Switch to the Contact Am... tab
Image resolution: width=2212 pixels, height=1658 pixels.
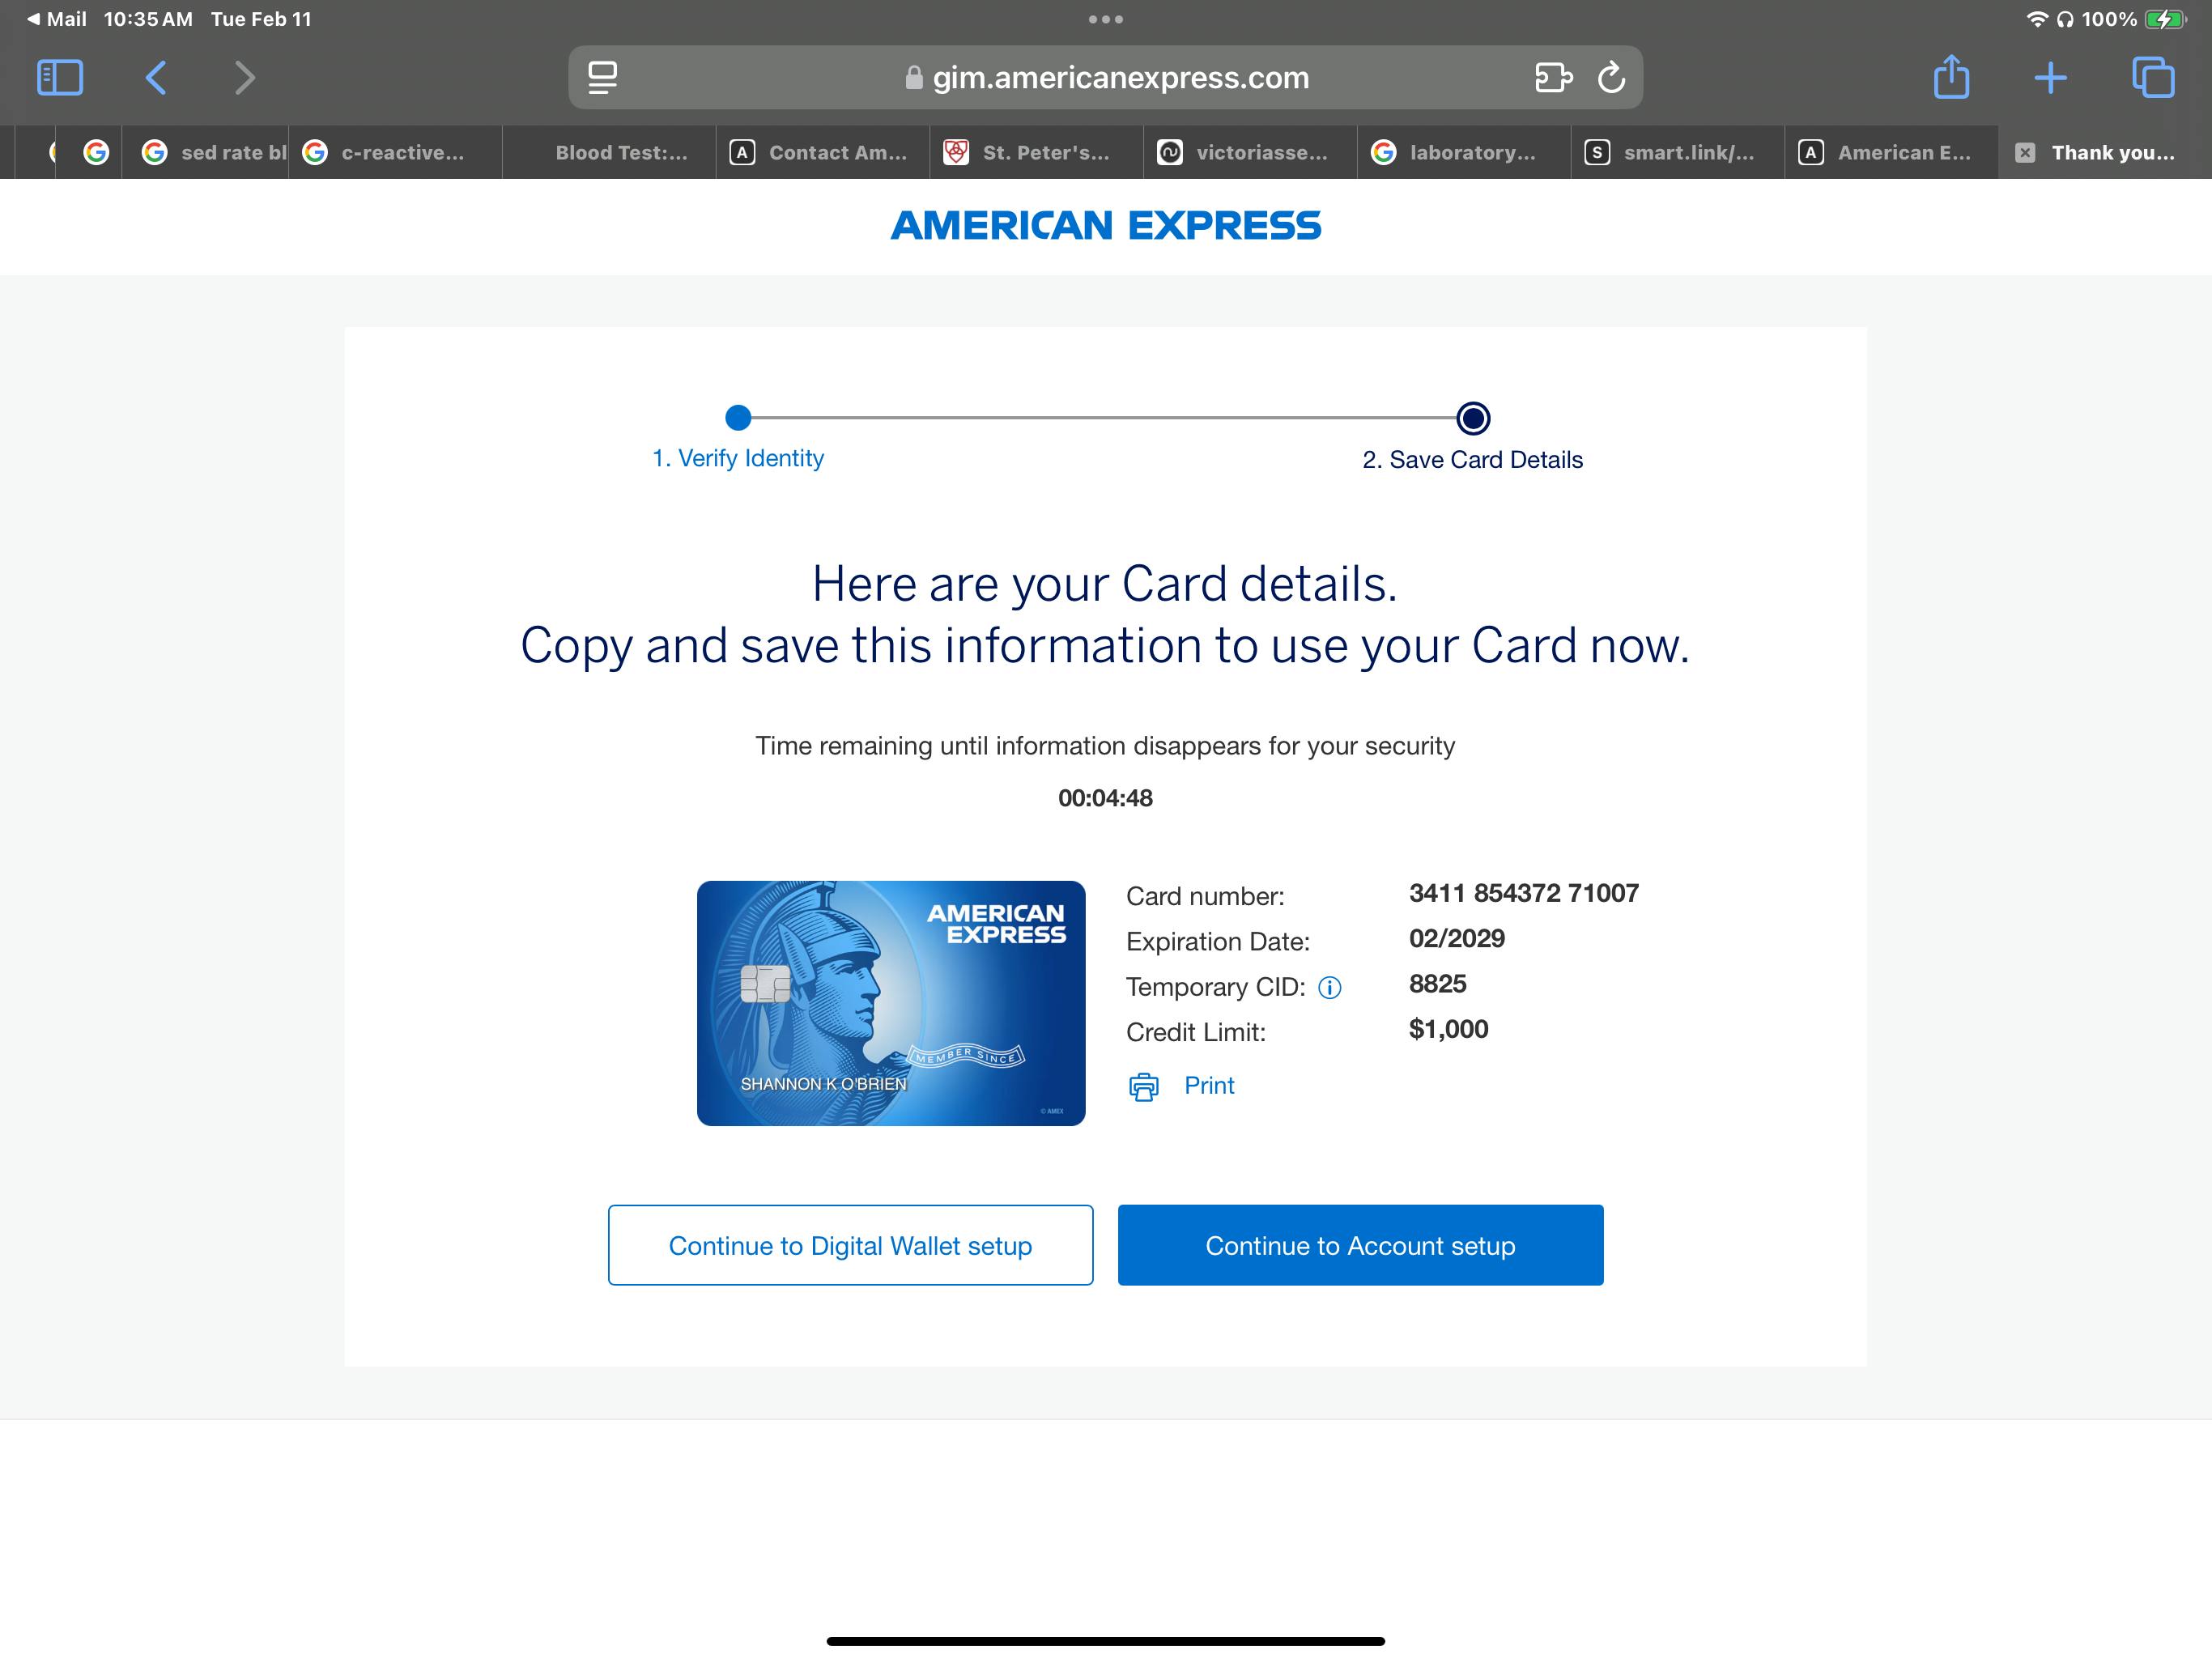coord(822,153)
